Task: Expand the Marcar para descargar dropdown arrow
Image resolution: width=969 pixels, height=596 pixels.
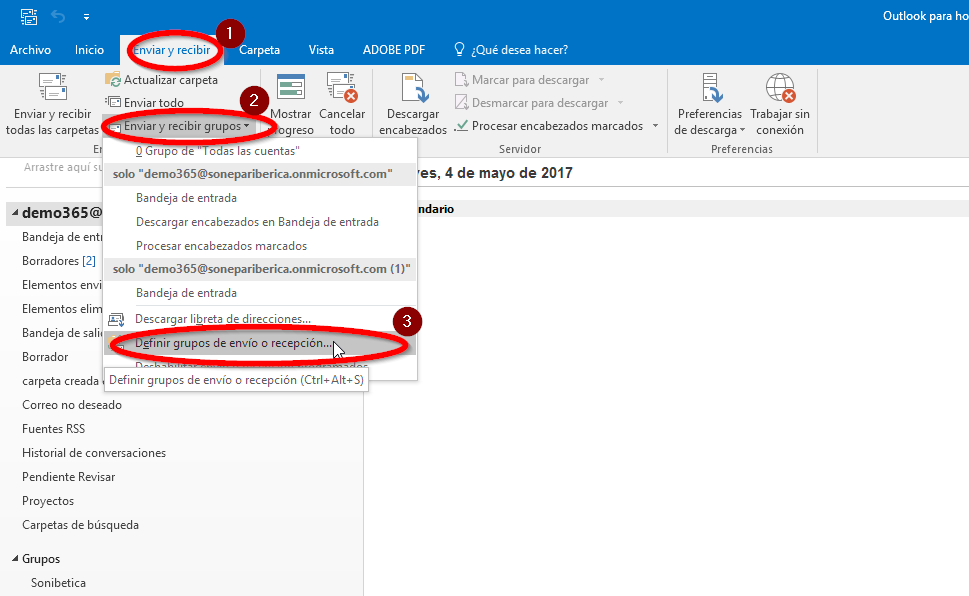Action: [601, 80]
